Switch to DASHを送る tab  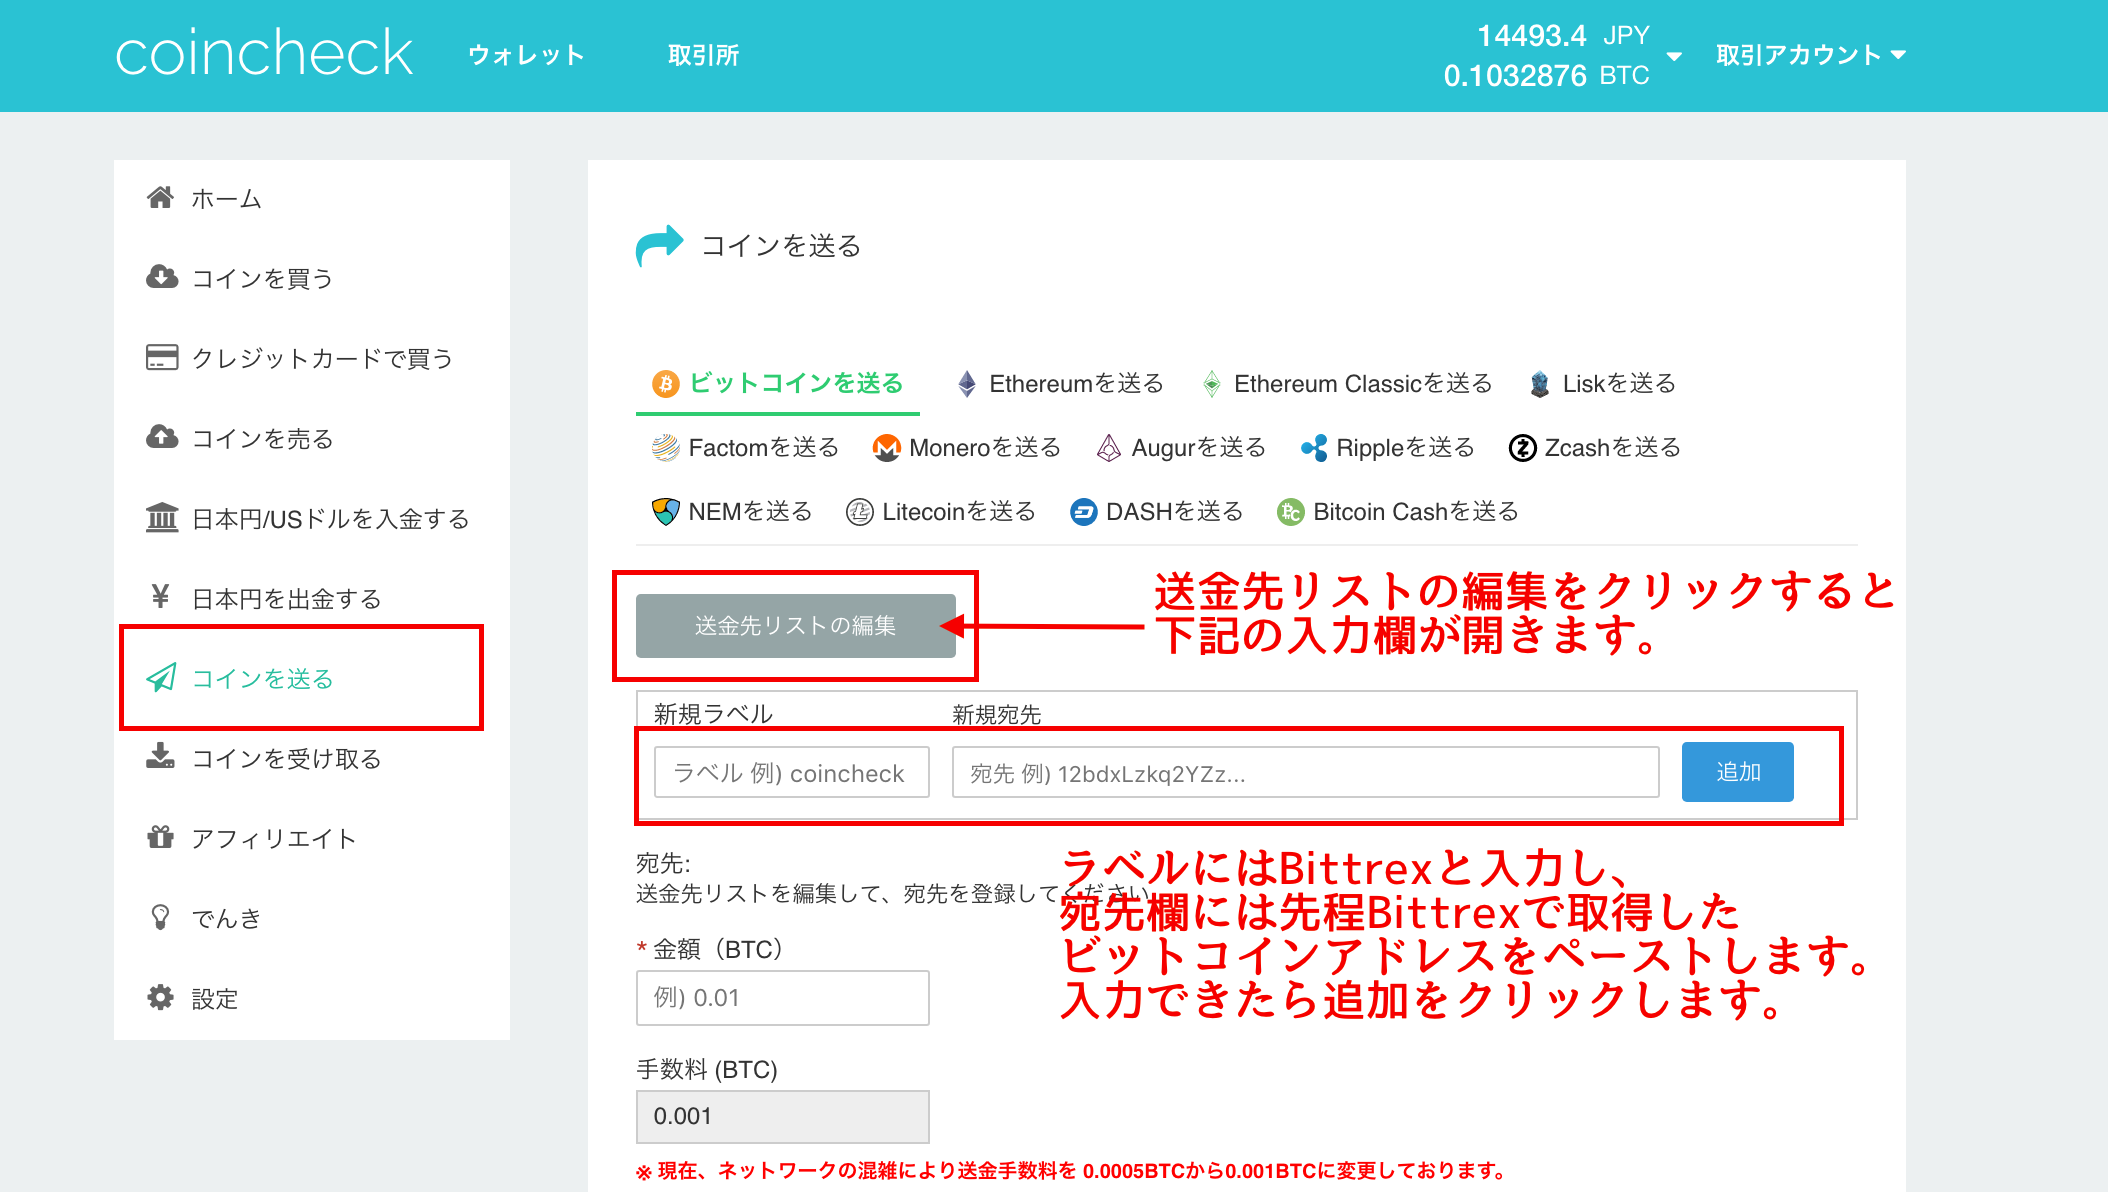(1174, 511)
